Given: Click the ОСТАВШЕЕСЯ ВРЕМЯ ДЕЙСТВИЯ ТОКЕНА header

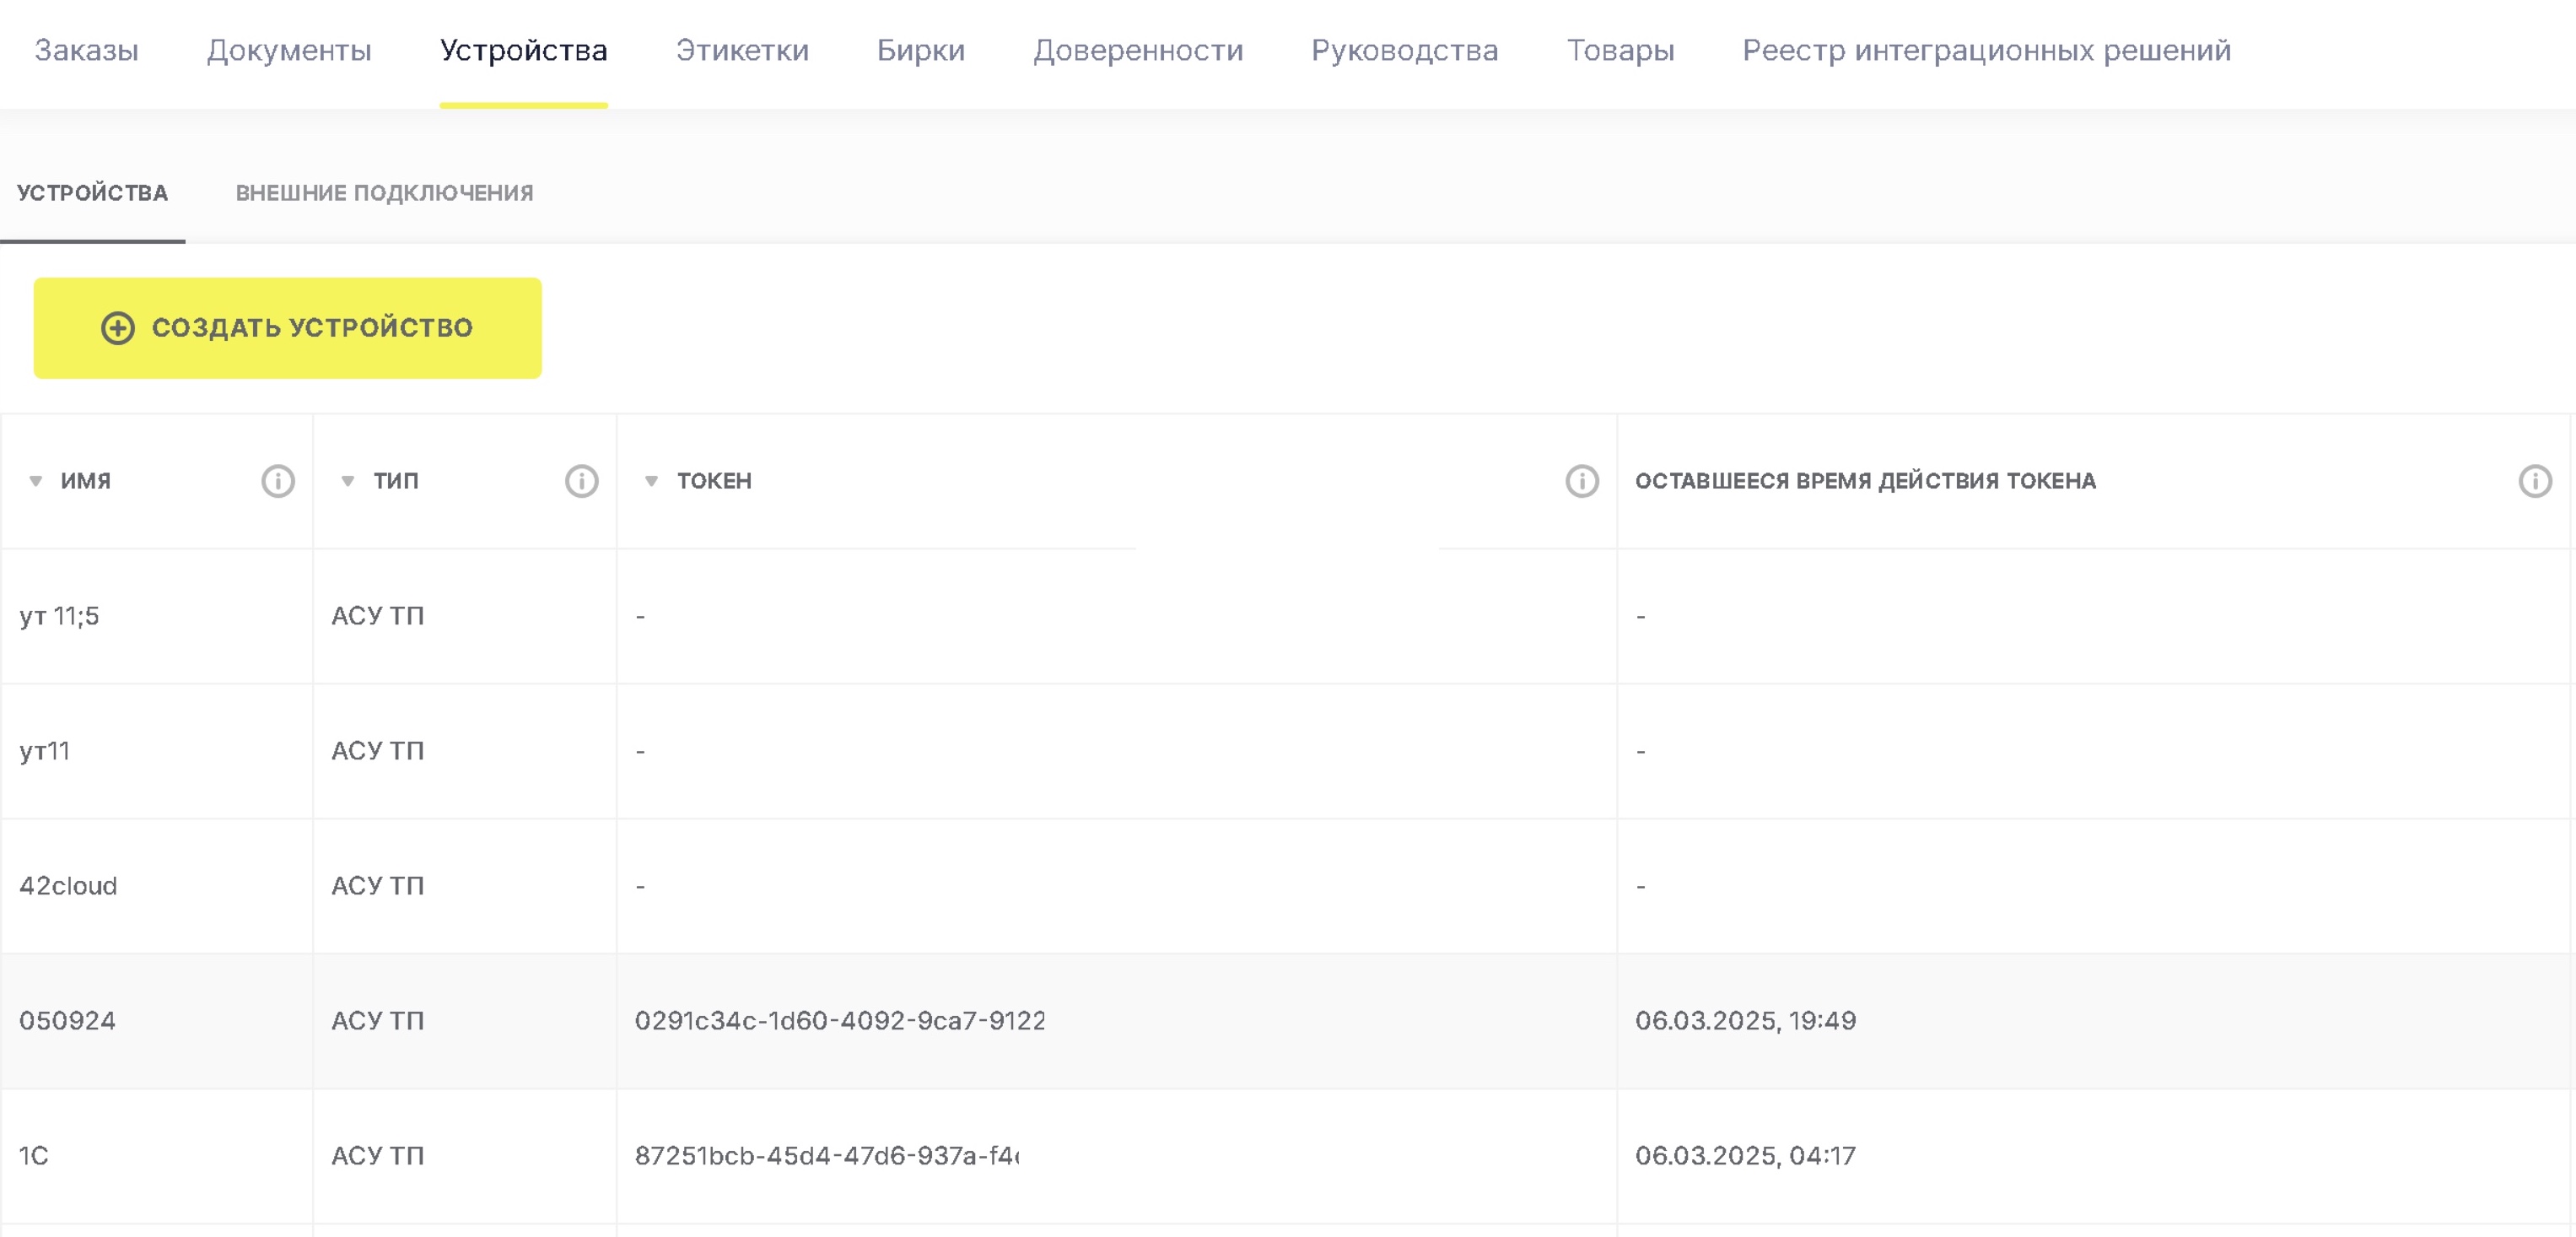Looking at the screenshot, I should (x=1866, y=481).
